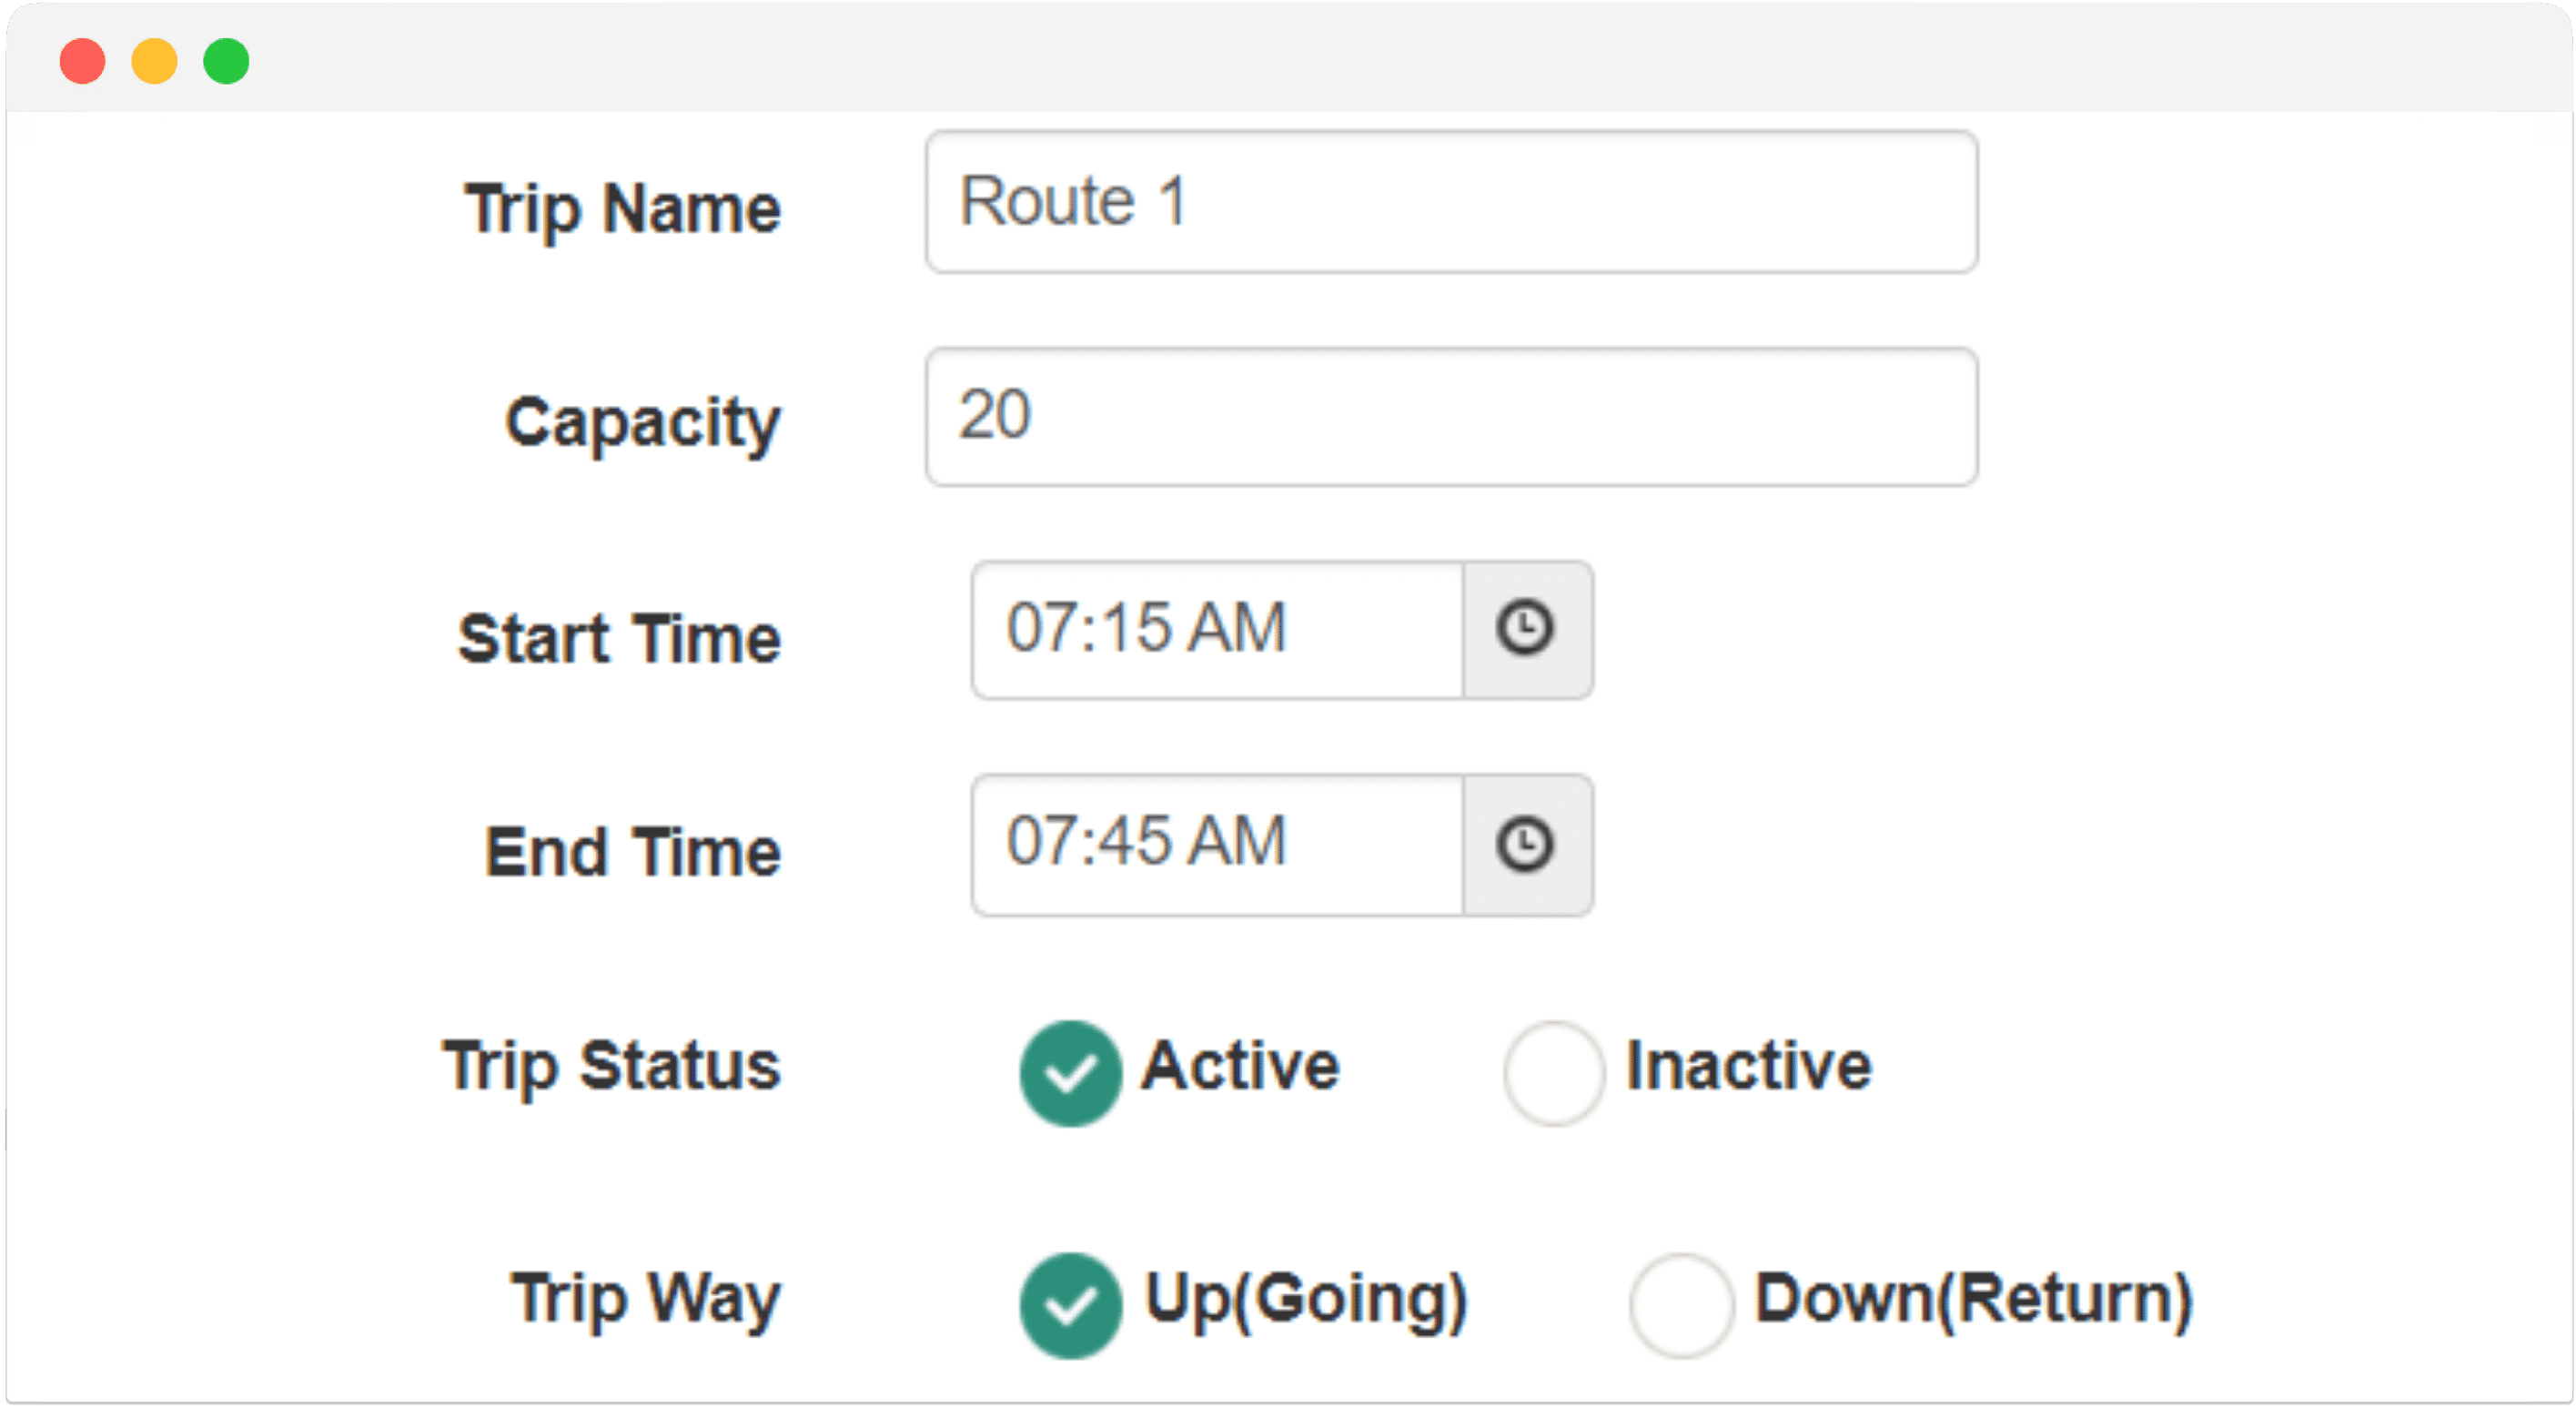Click the Trip Name field

pos(1451,202)
